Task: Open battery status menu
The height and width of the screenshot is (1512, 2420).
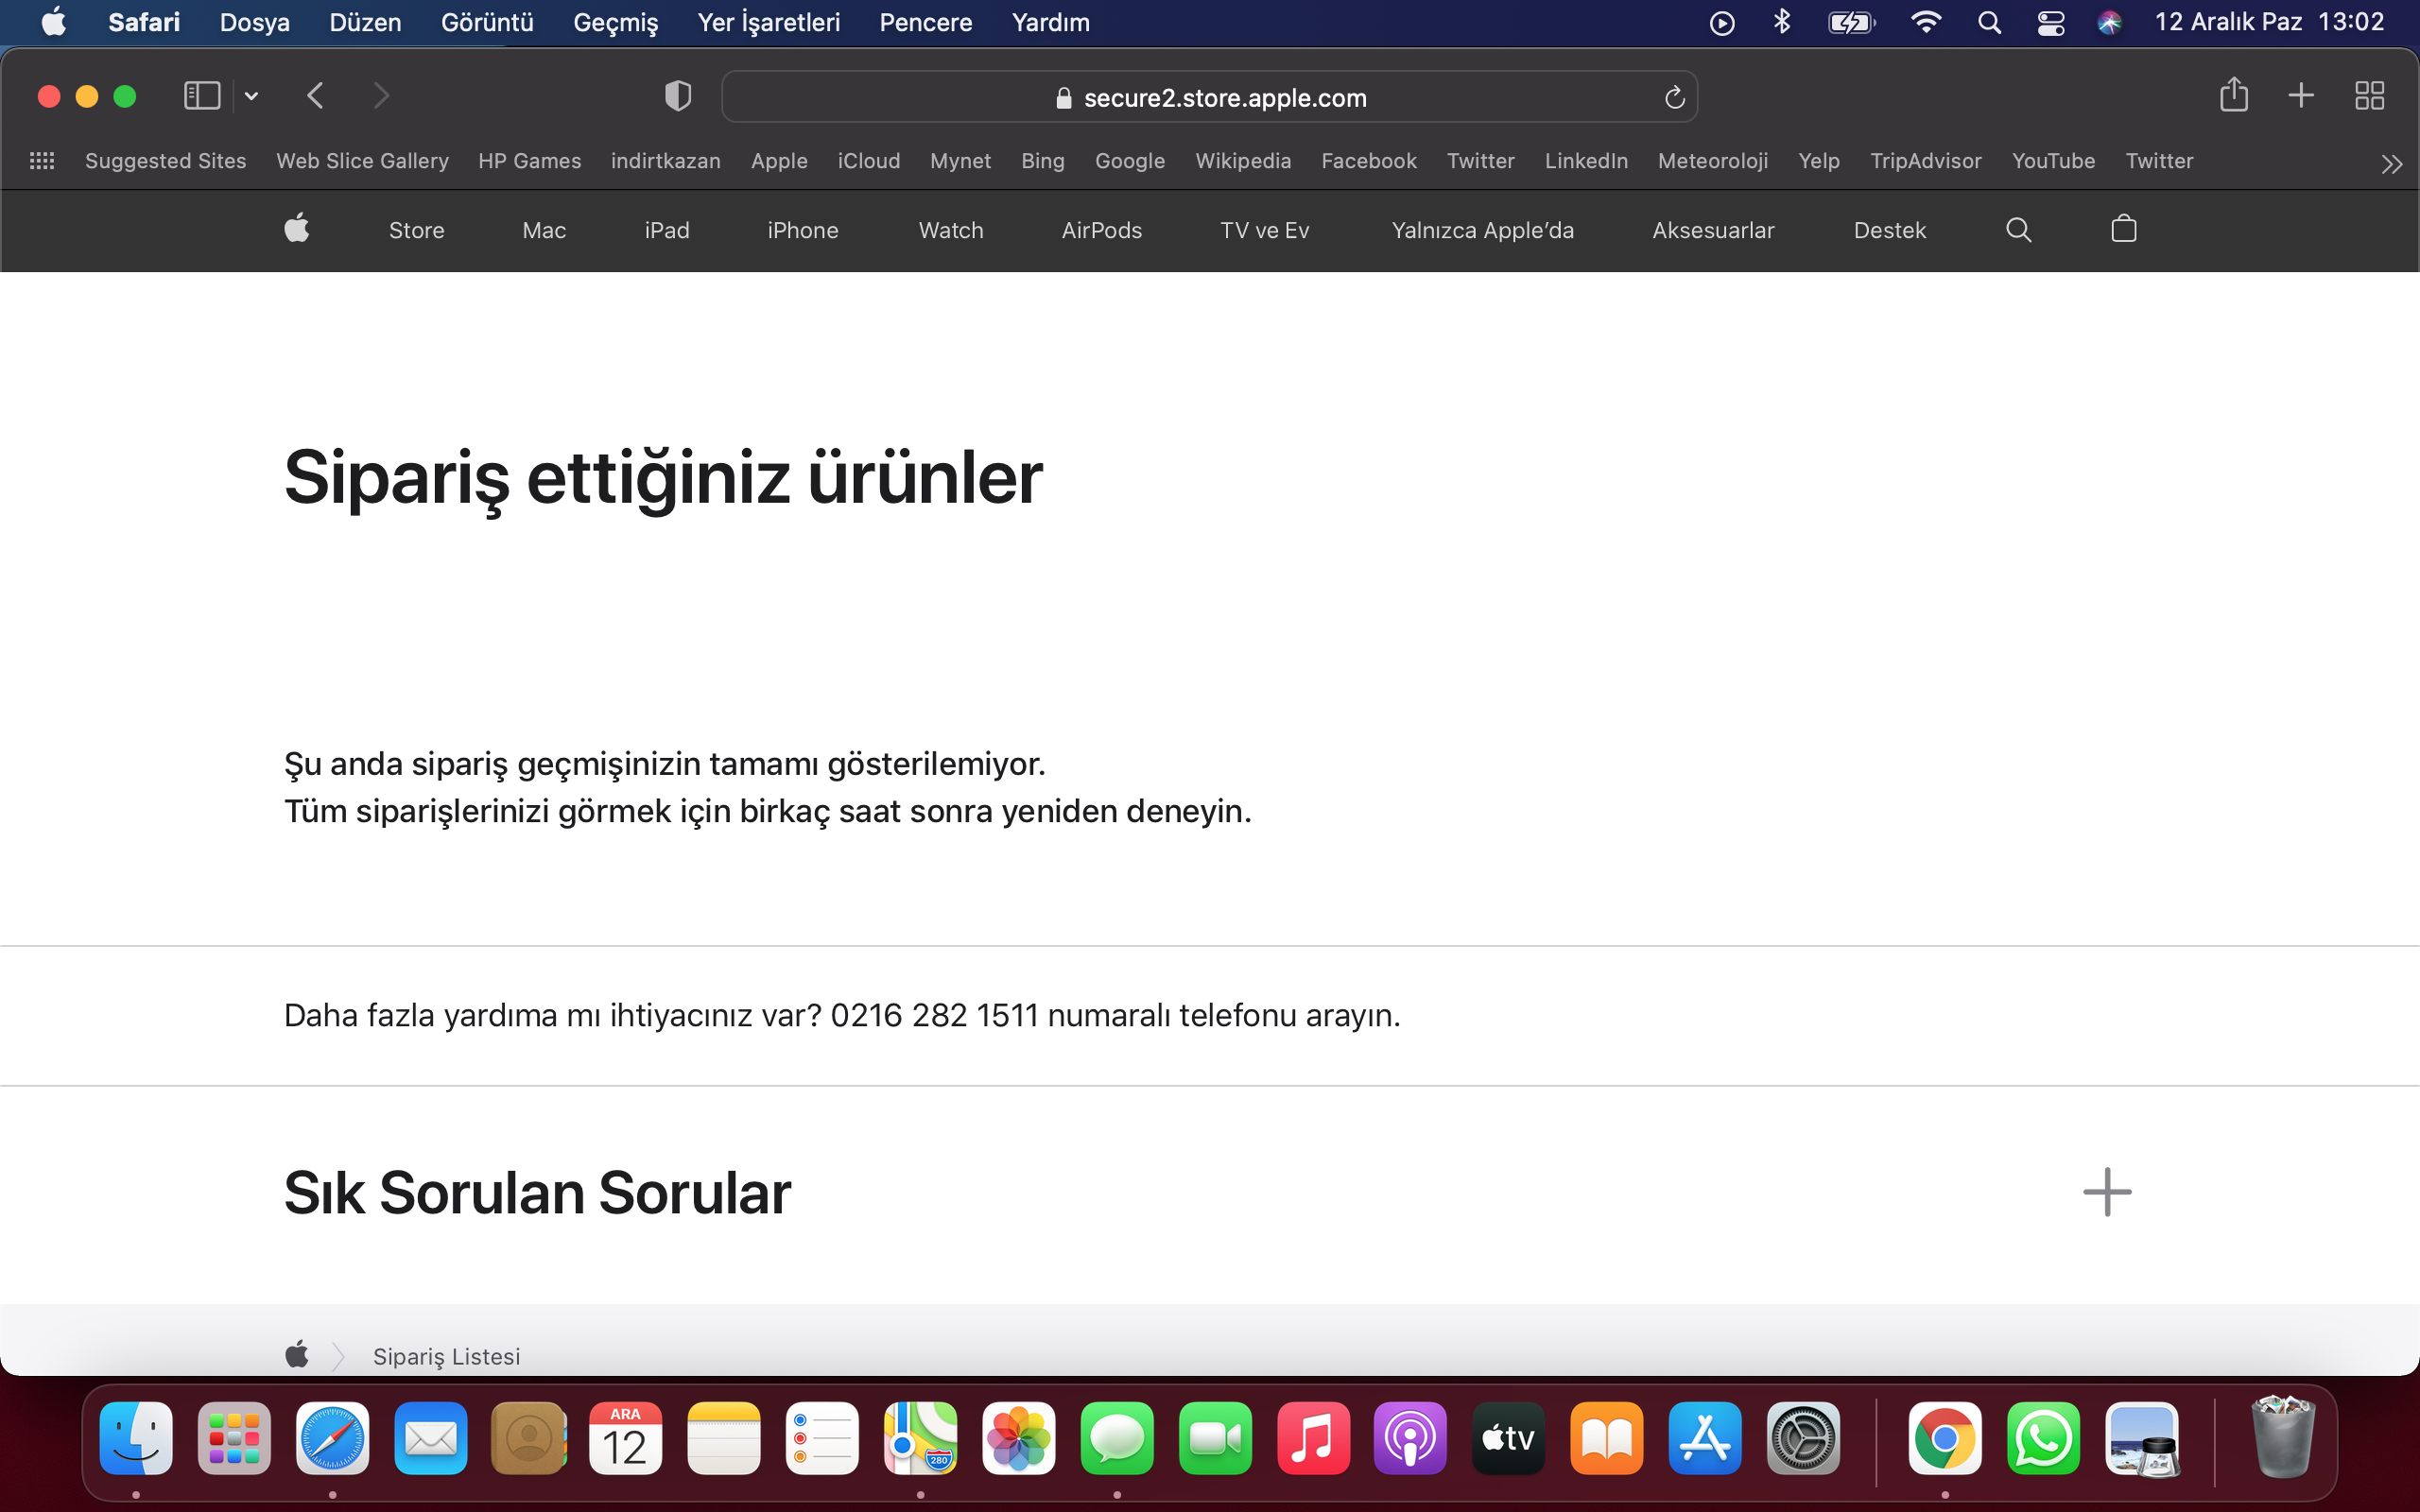Action: click(1851, 22)
